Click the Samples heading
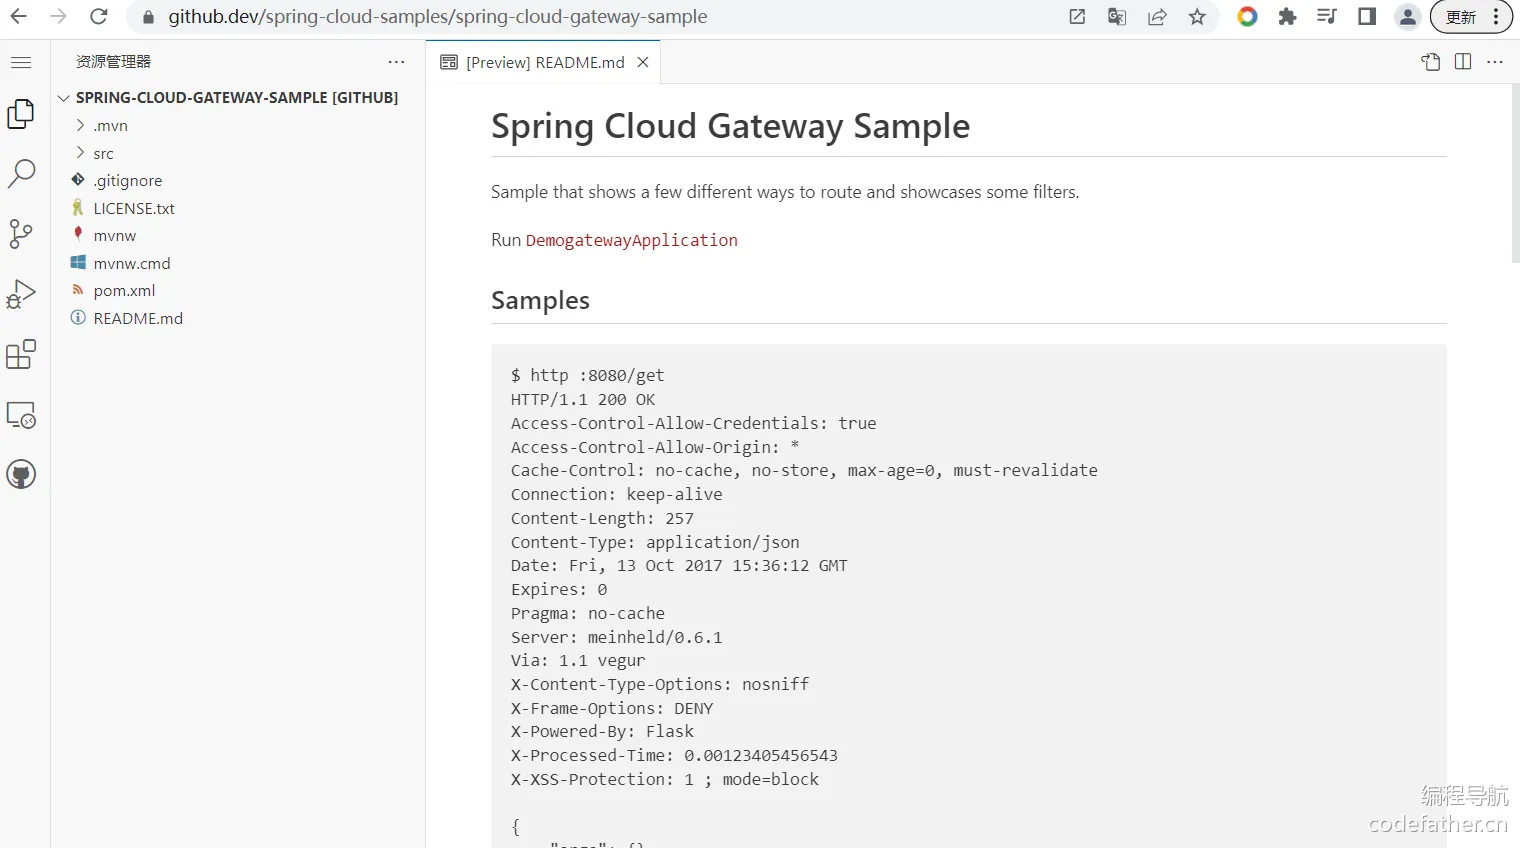 click(540, 300)
